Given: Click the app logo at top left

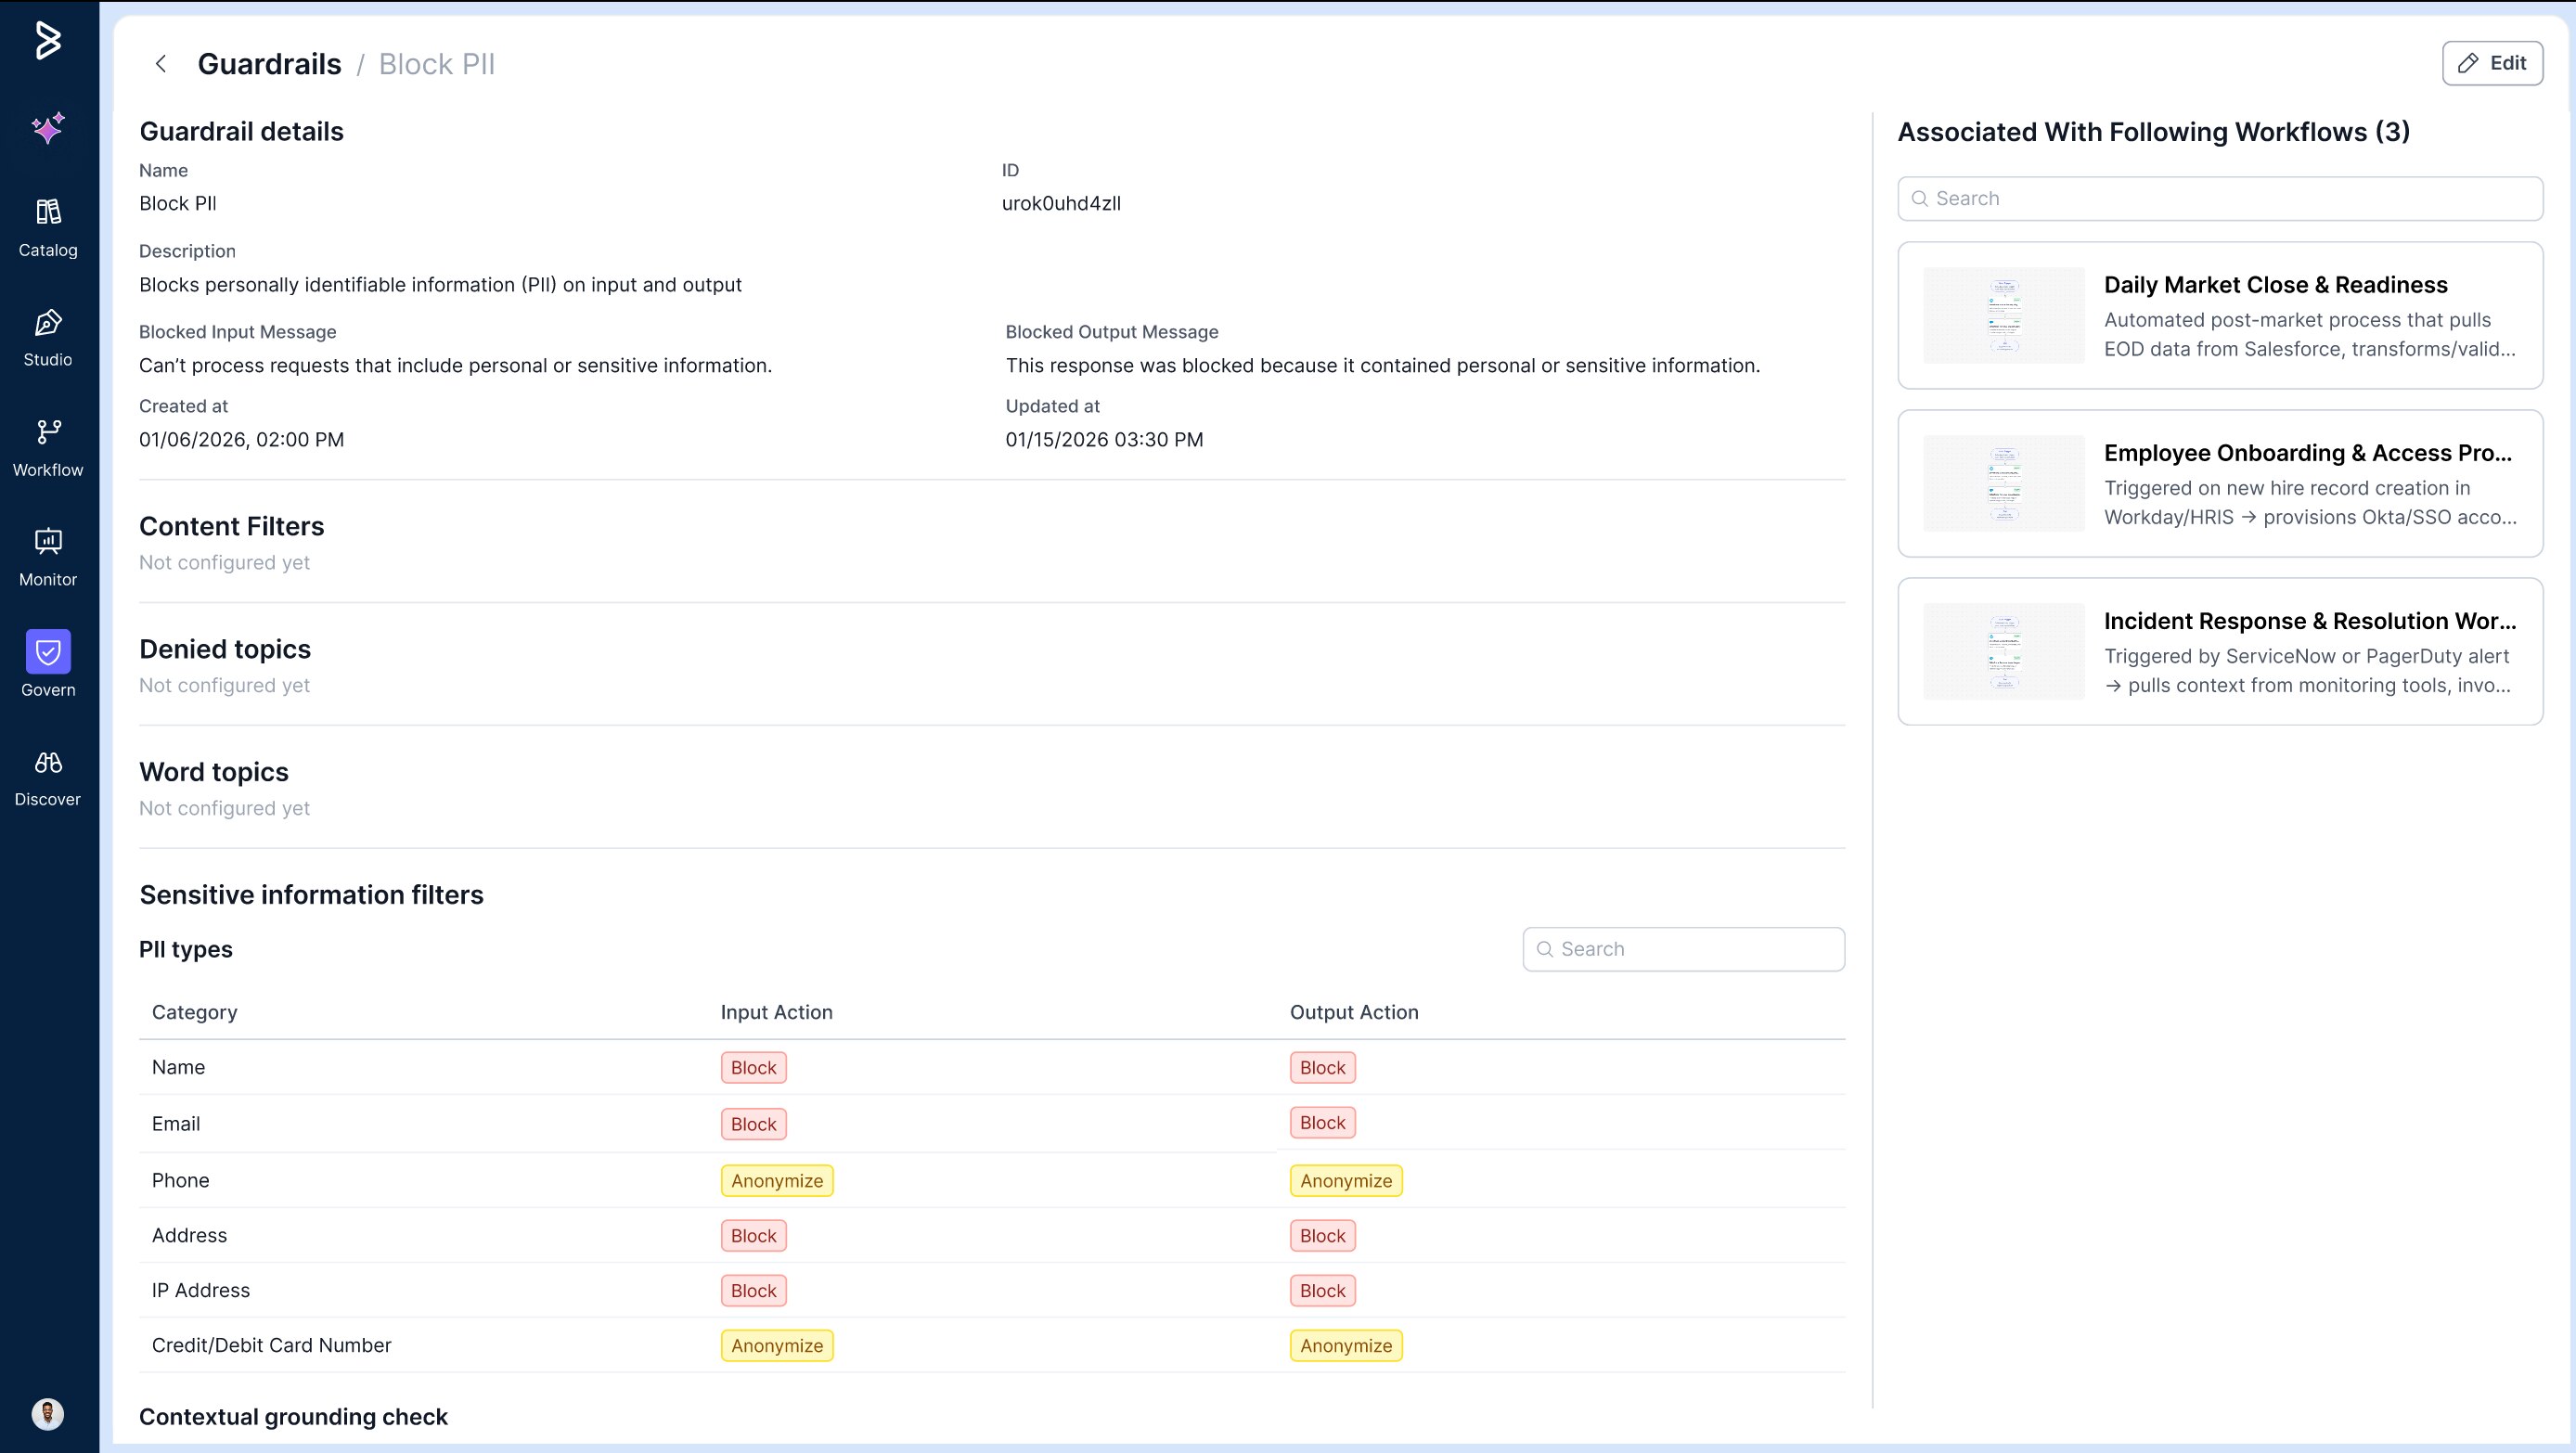Looking at the screenshot, I should tap(48, 40).
